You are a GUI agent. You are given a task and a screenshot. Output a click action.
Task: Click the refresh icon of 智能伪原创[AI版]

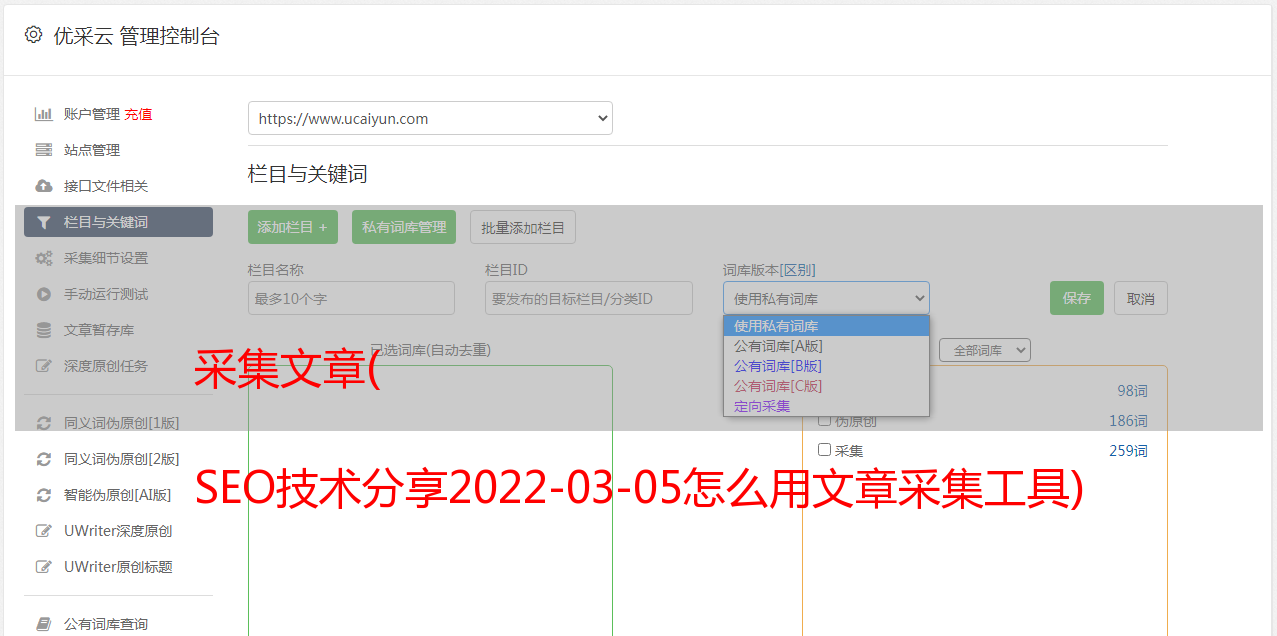click(x=43, y=495)
